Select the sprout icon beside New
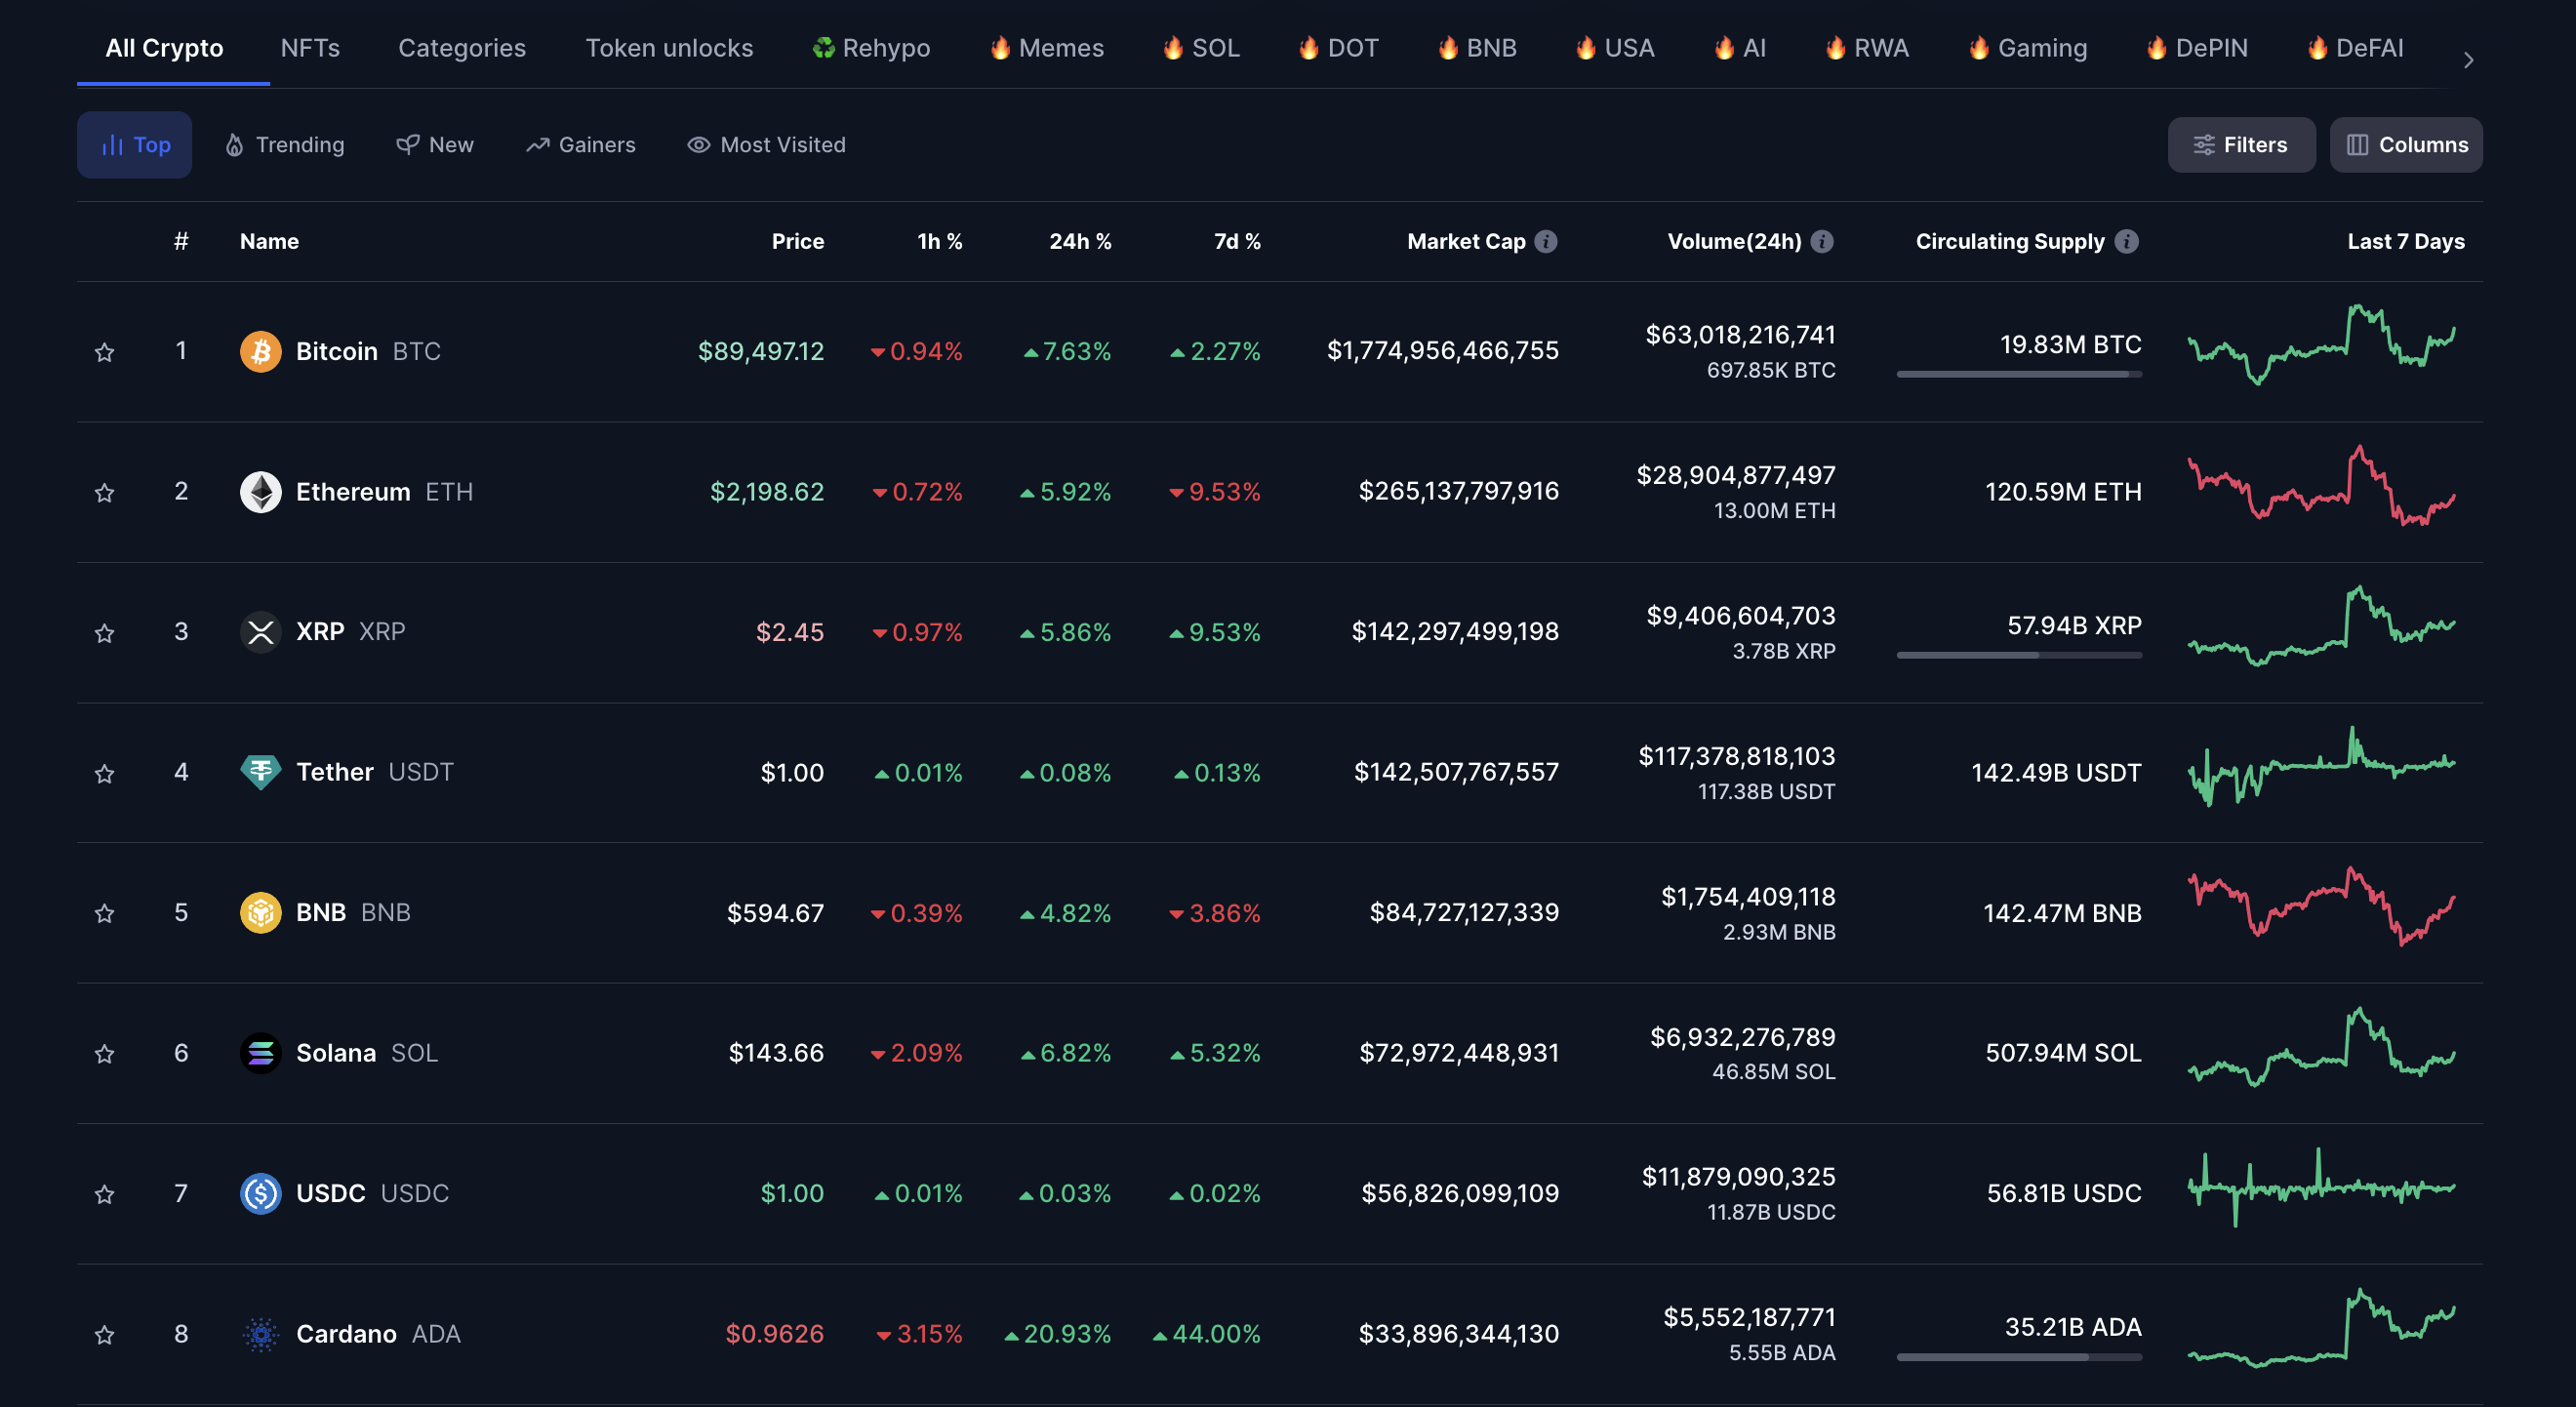The width and height of the screenshot is (2576, 1407). point(407,145)
